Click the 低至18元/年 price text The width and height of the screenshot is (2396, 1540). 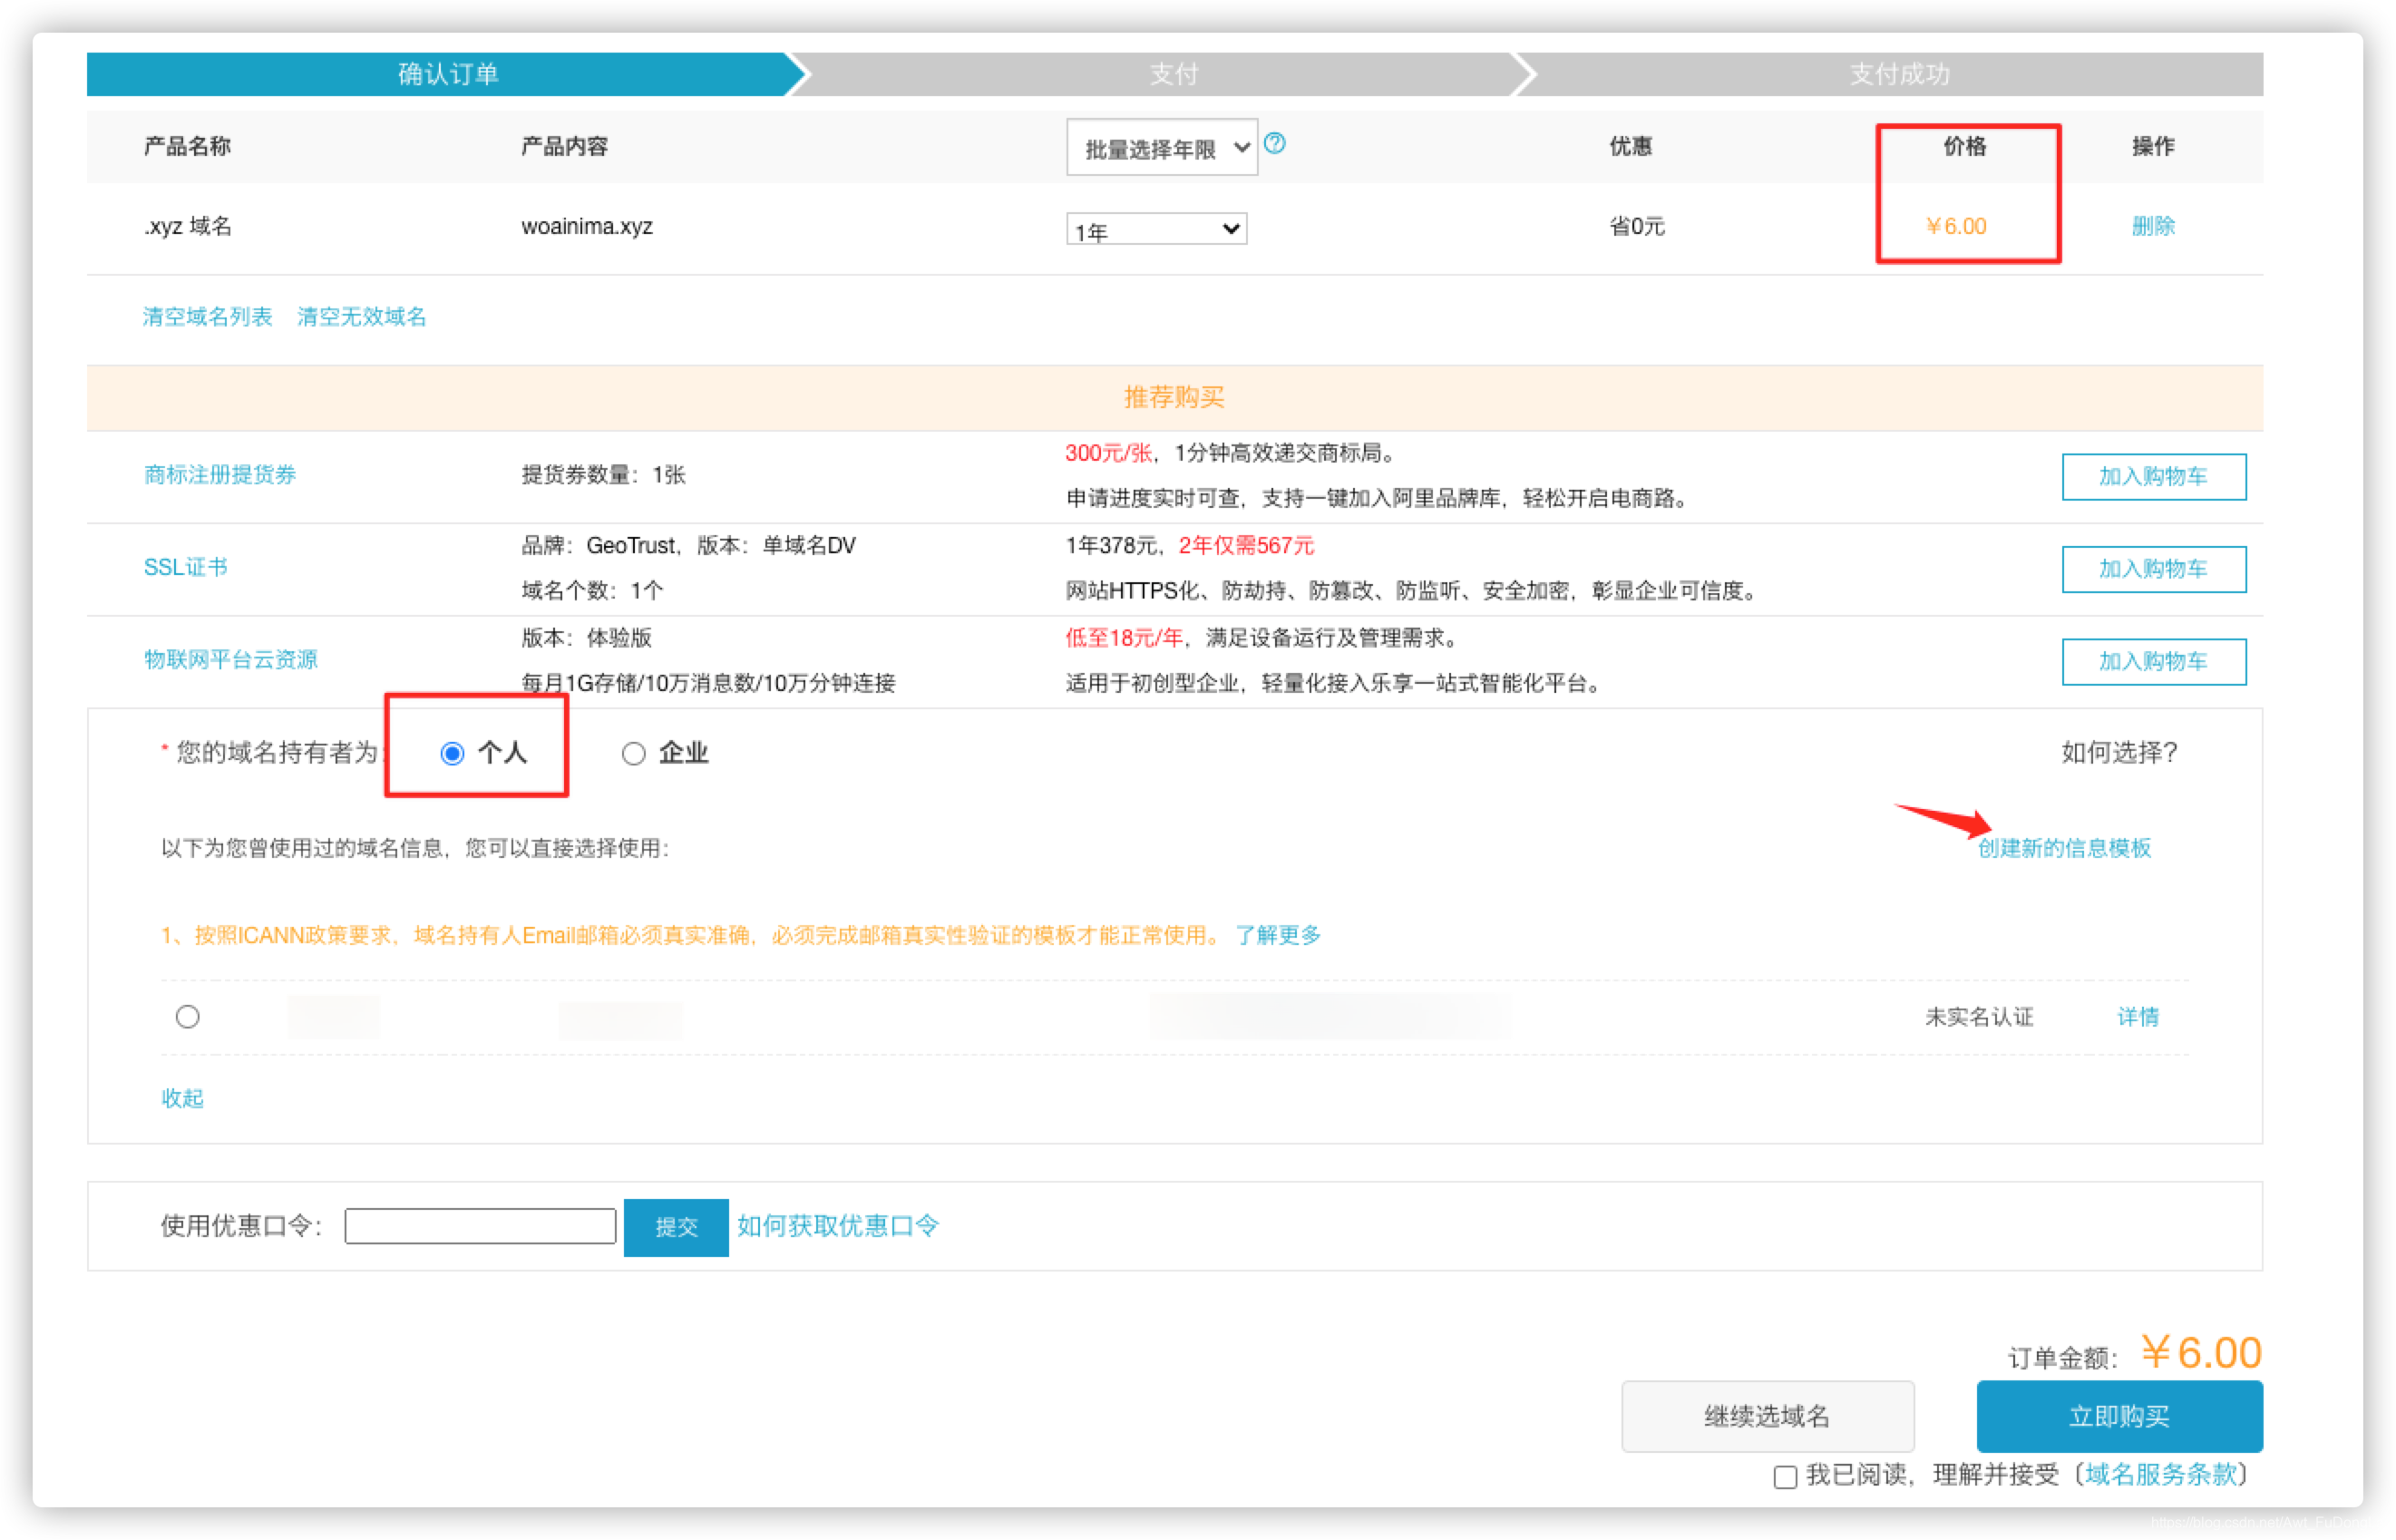point(1124,638)
